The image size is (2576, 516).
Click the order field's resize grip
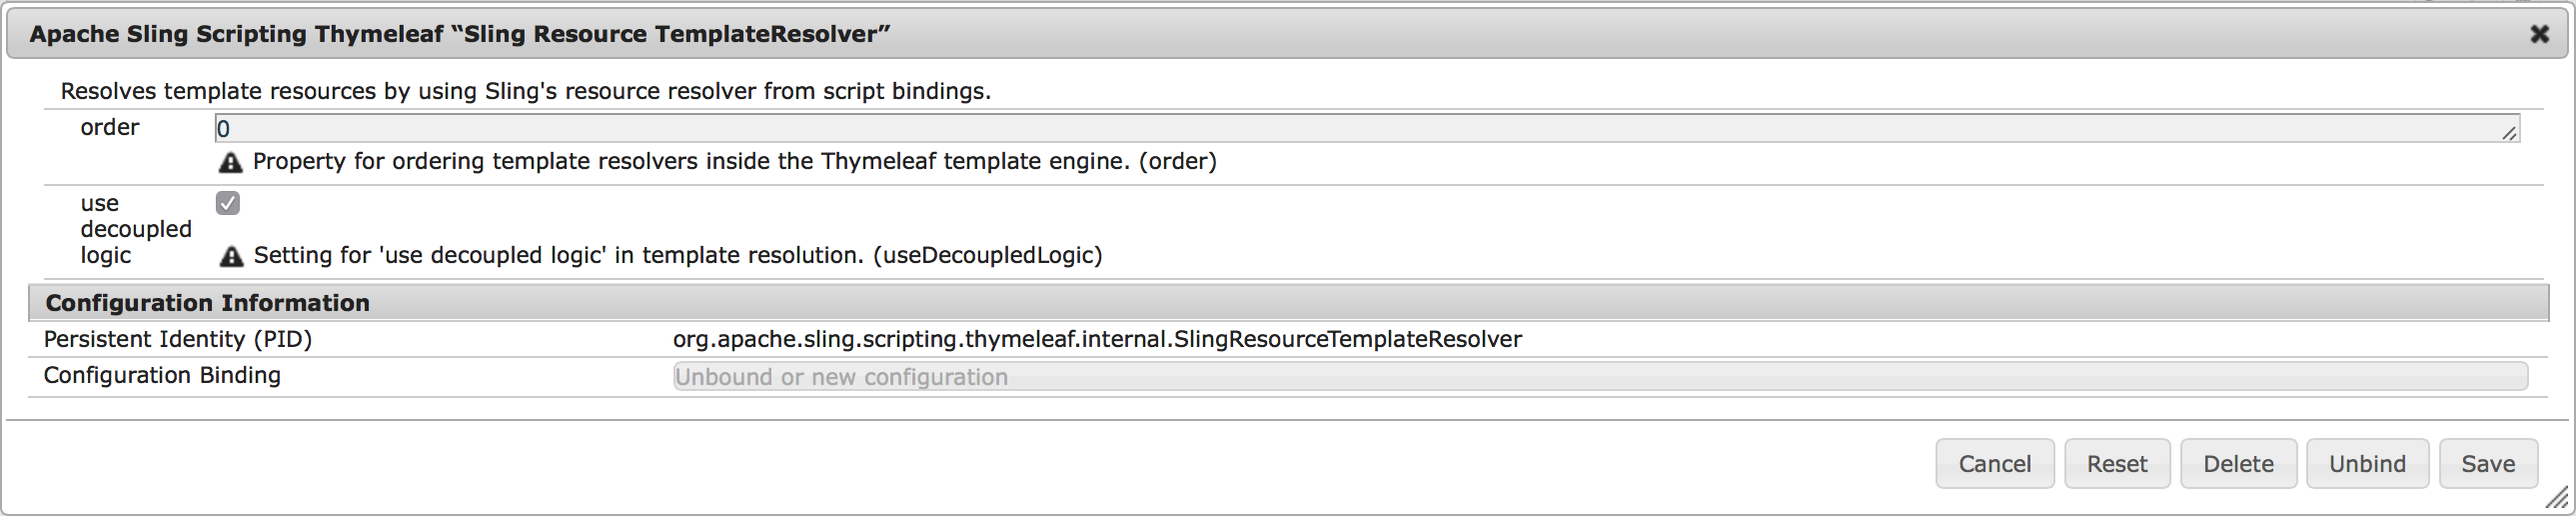[x=2509, y=133]
